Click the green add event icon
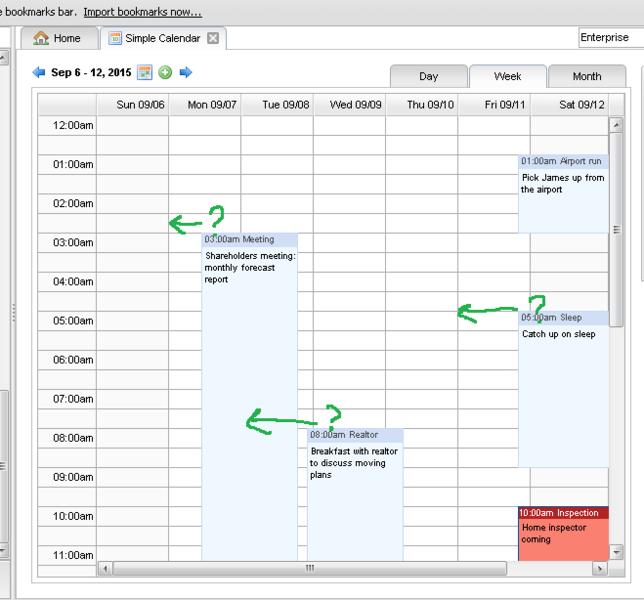The image size is (644, 600). [165, 73]
